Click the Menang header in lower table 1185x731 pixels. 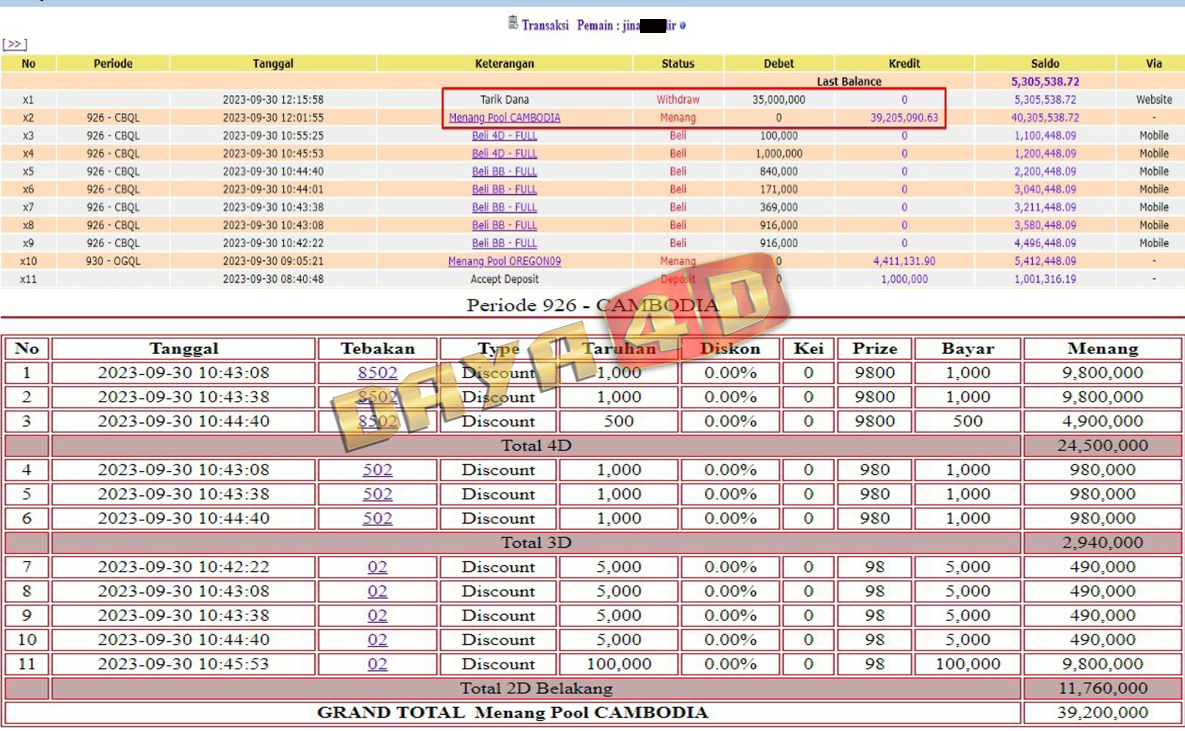click(x=1102, y=349)
